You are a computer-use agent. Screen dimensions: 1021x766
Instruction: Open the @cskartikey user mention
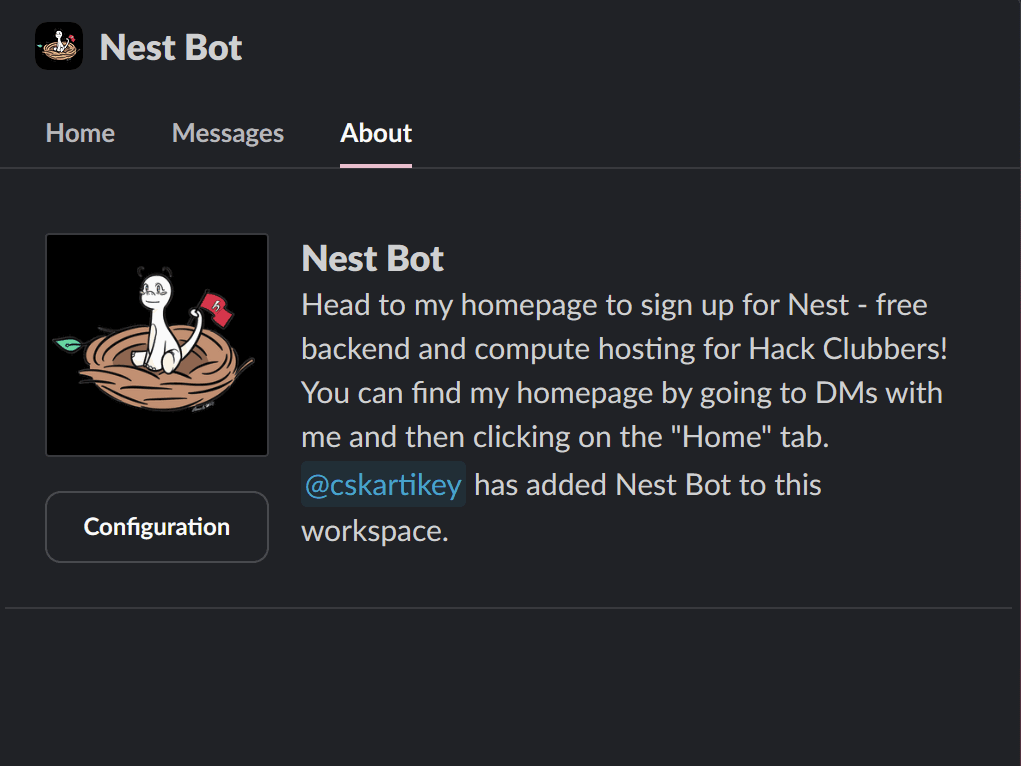click(x=384, y=484)
